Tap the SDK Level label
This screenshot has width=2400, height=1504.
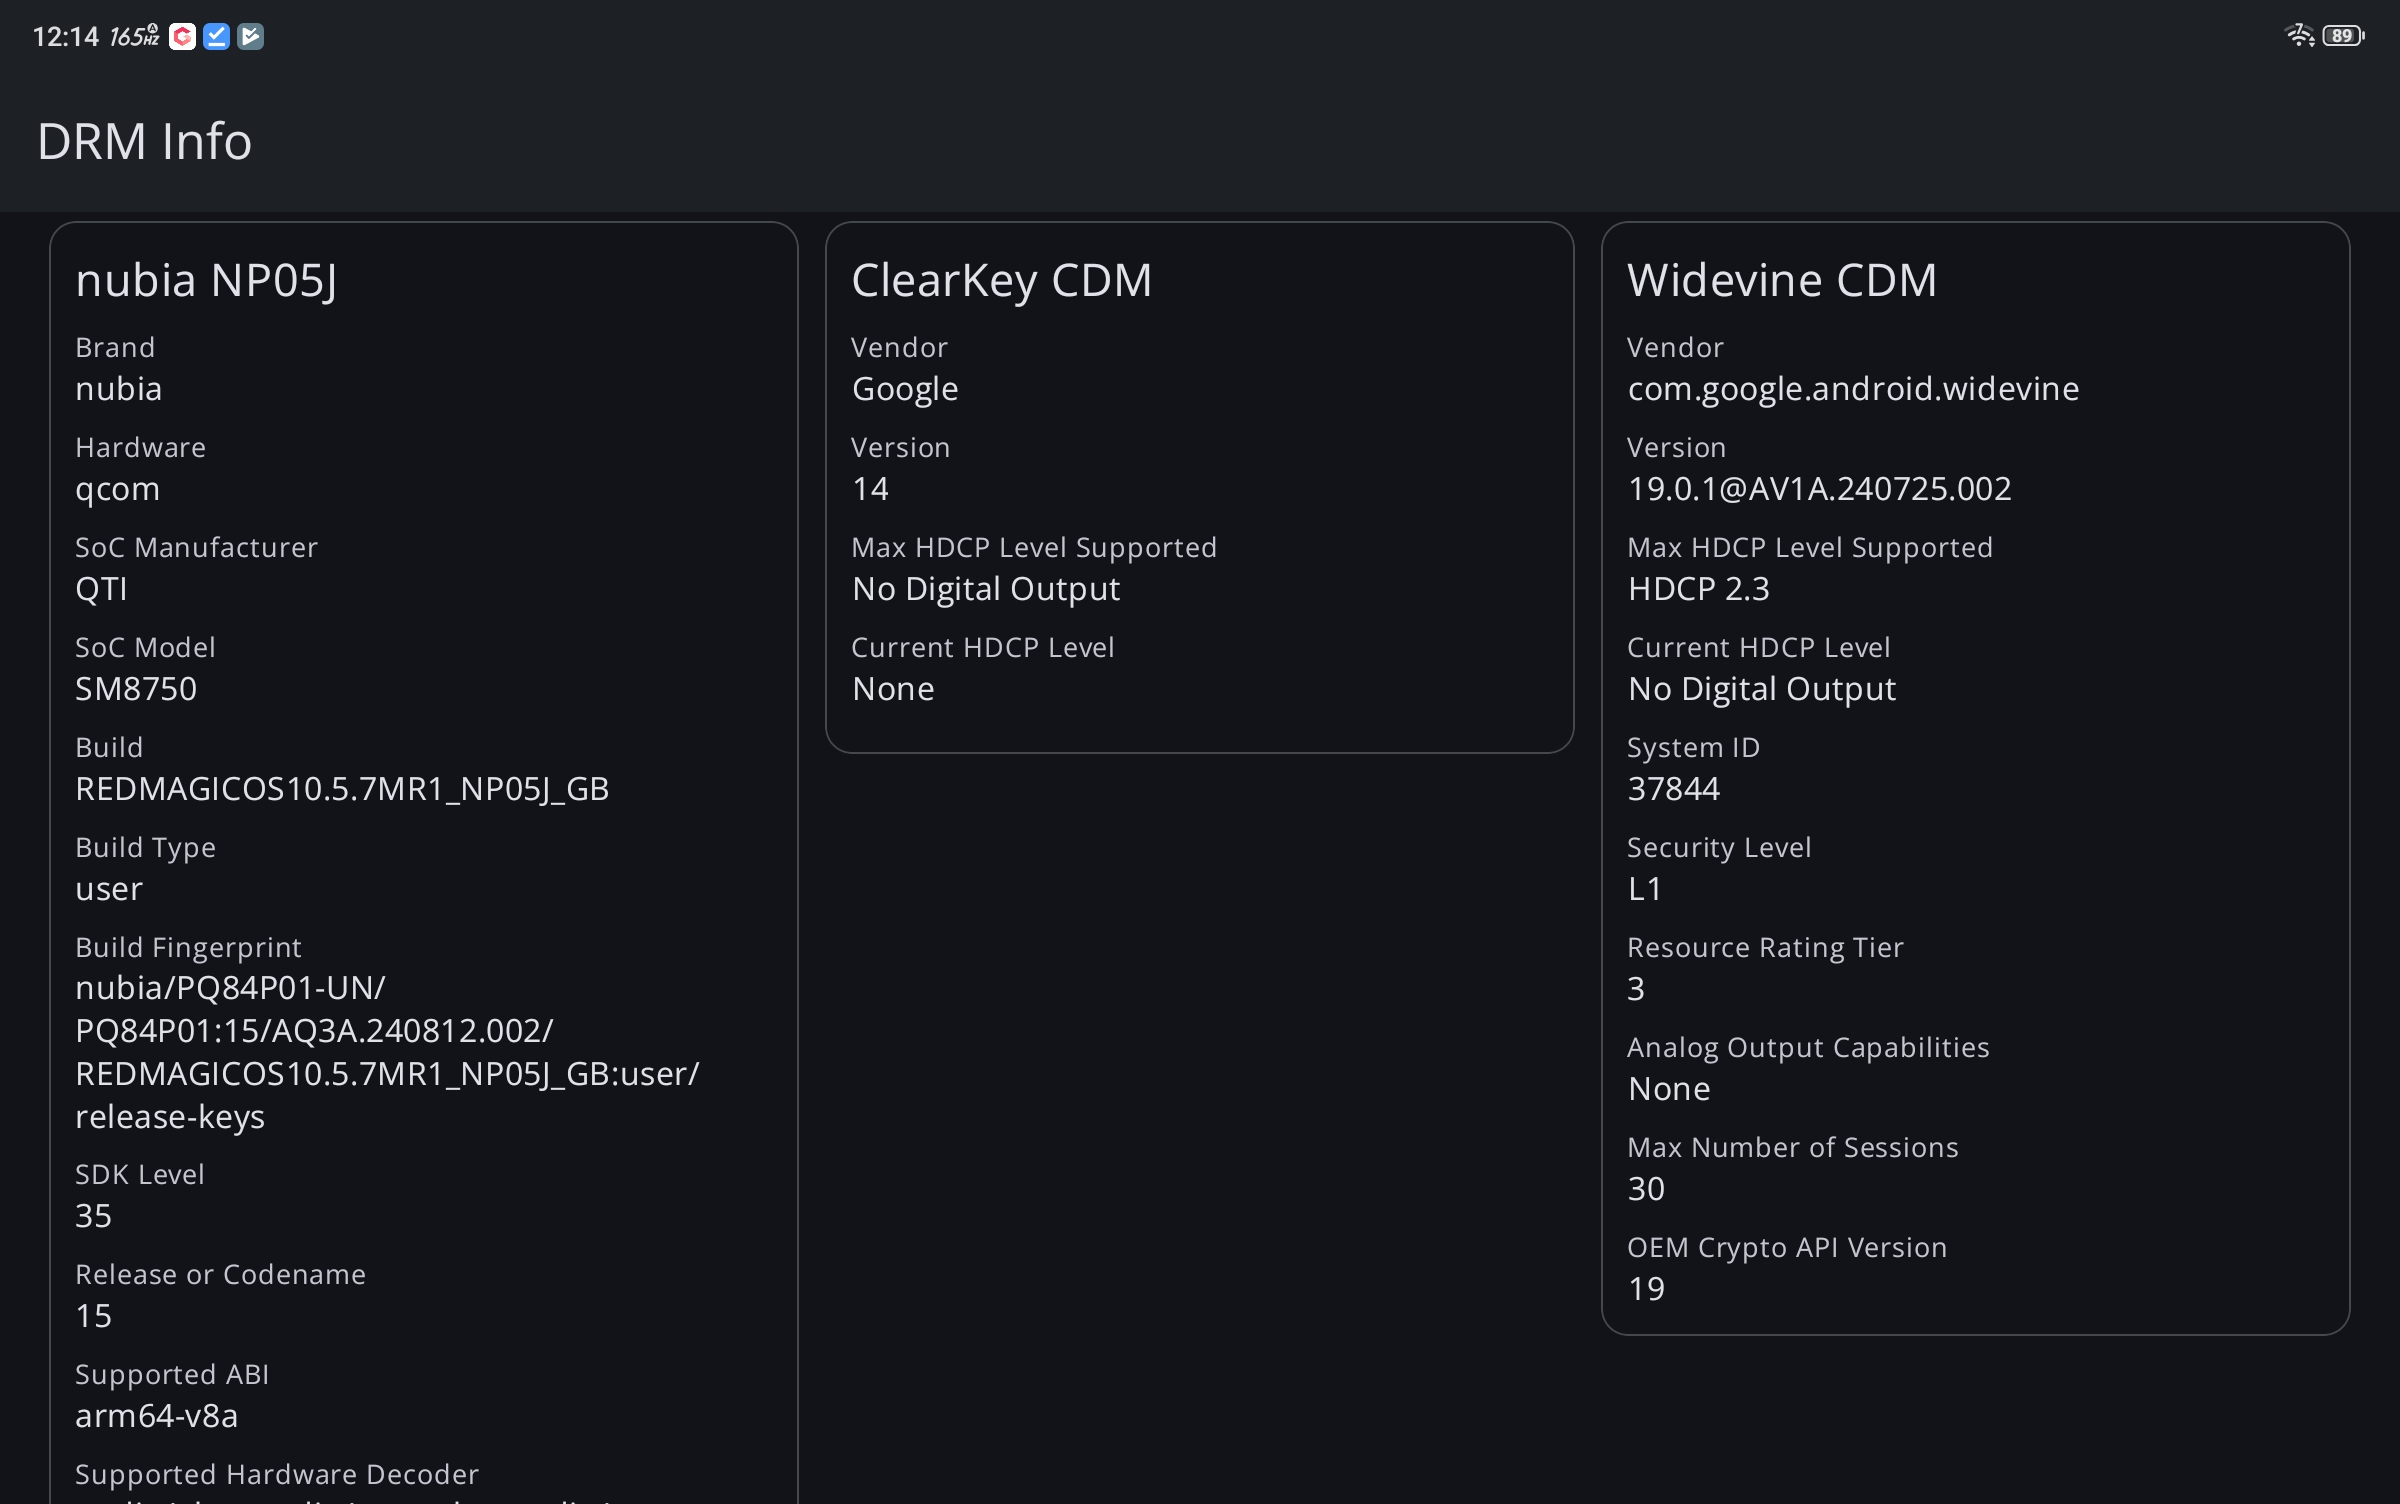[139, 1174]
